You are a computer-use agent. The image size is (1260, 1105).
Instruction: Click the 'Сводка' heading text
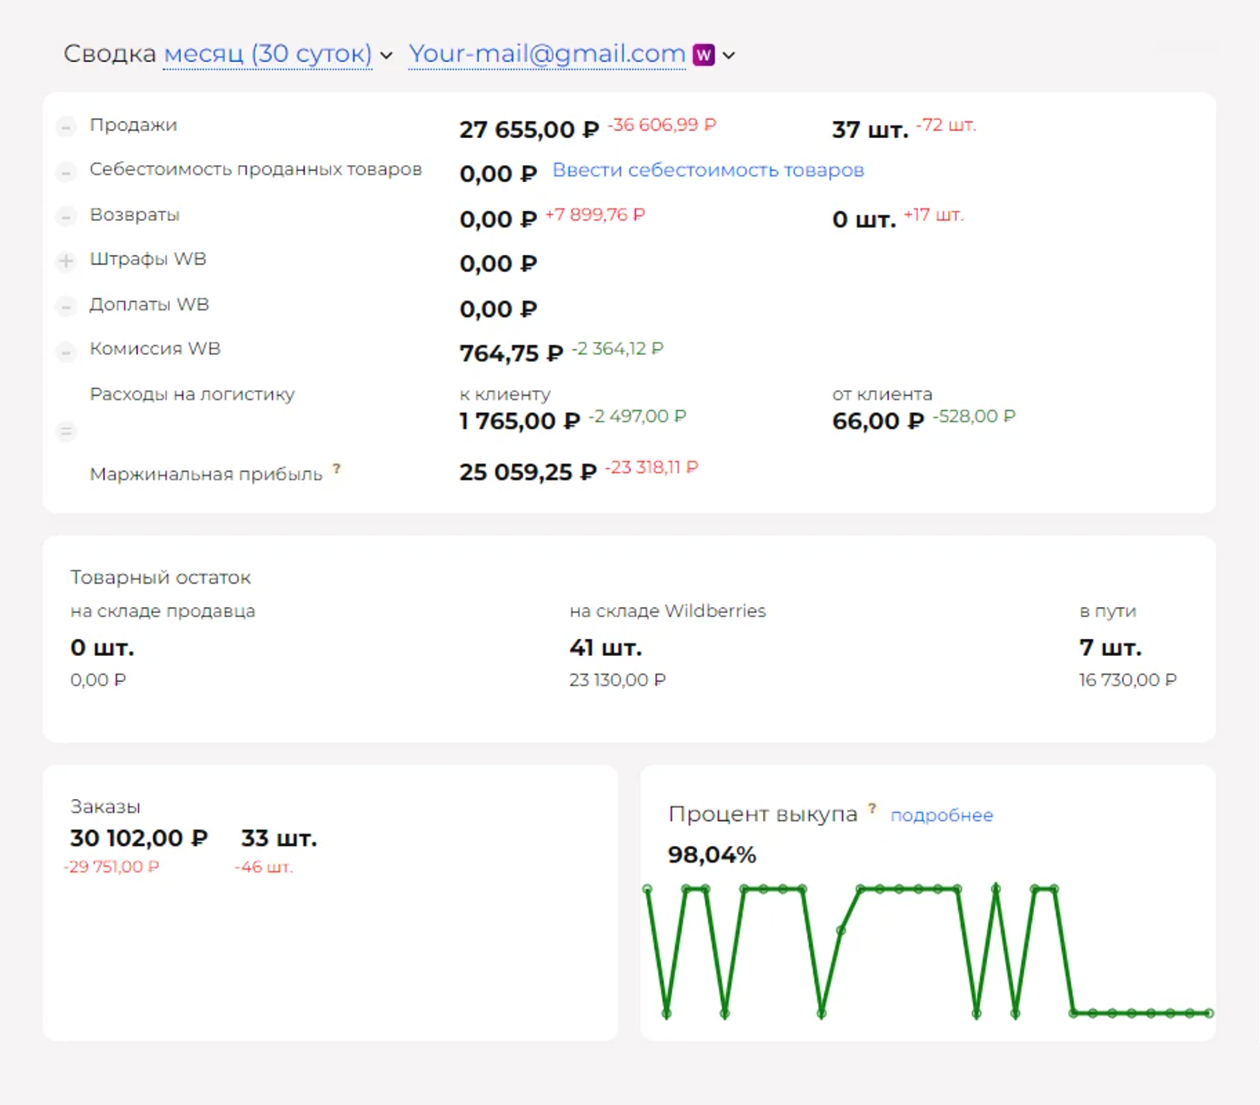tap(110, 54)
